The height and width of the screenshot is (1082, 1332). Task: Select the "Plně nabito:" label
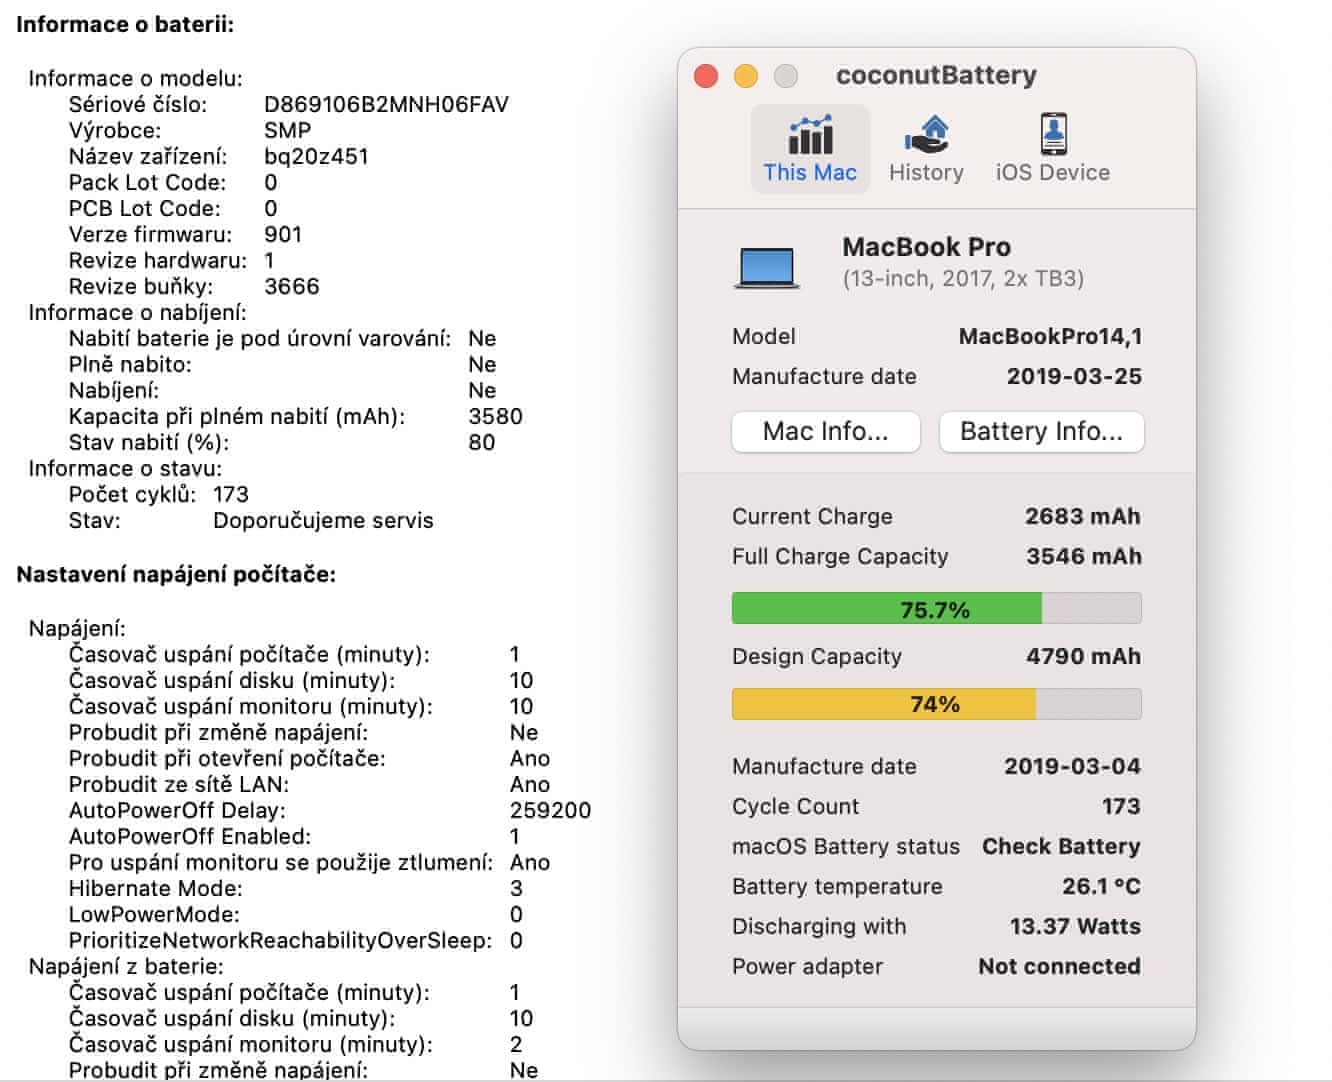coord(130,365)
